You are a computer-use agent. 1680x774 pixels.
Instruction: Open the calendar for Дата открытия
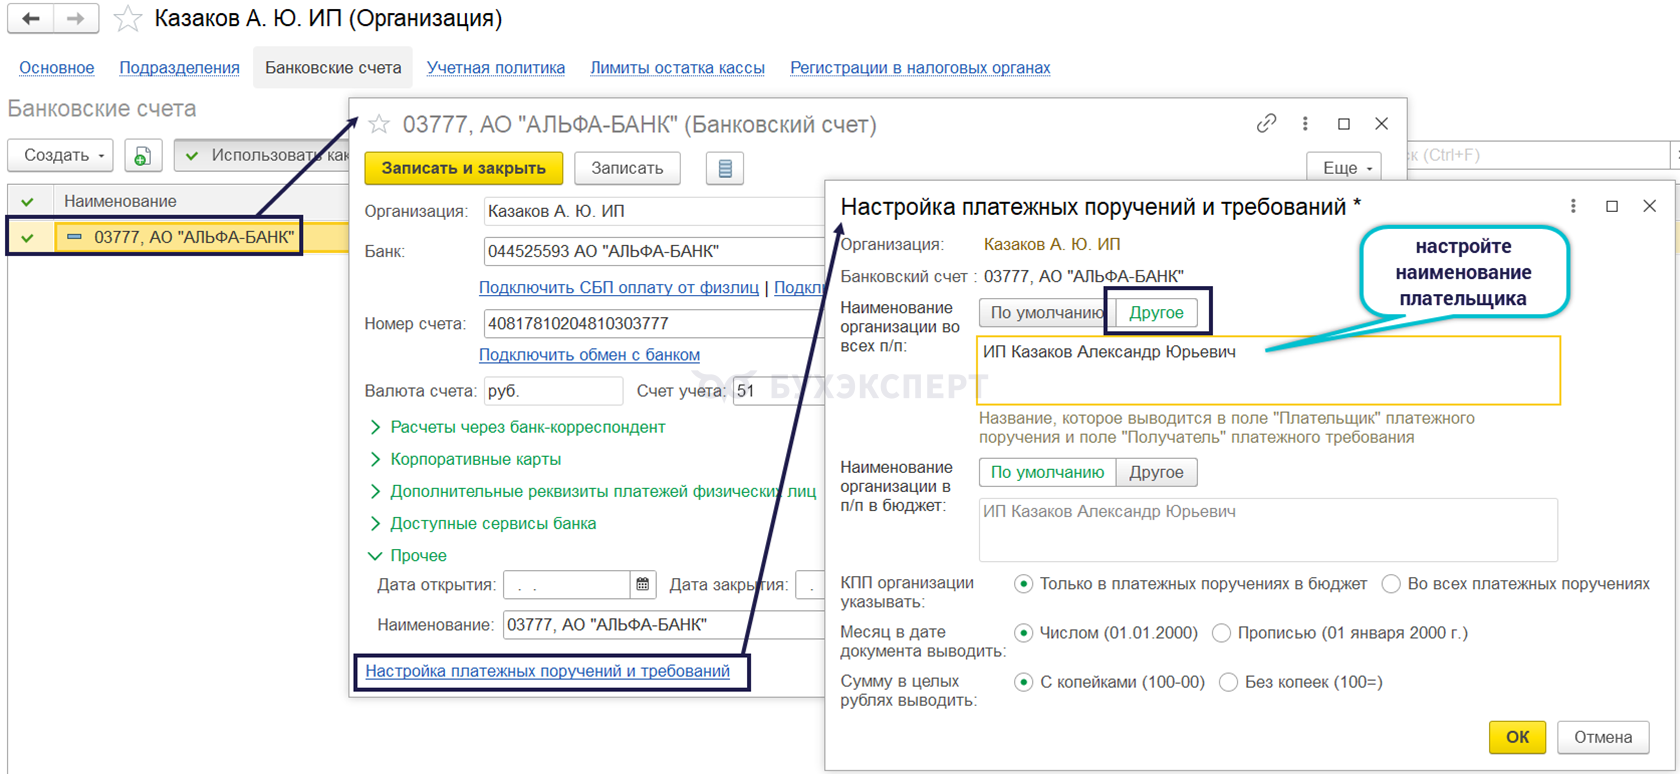click(643, 585)
